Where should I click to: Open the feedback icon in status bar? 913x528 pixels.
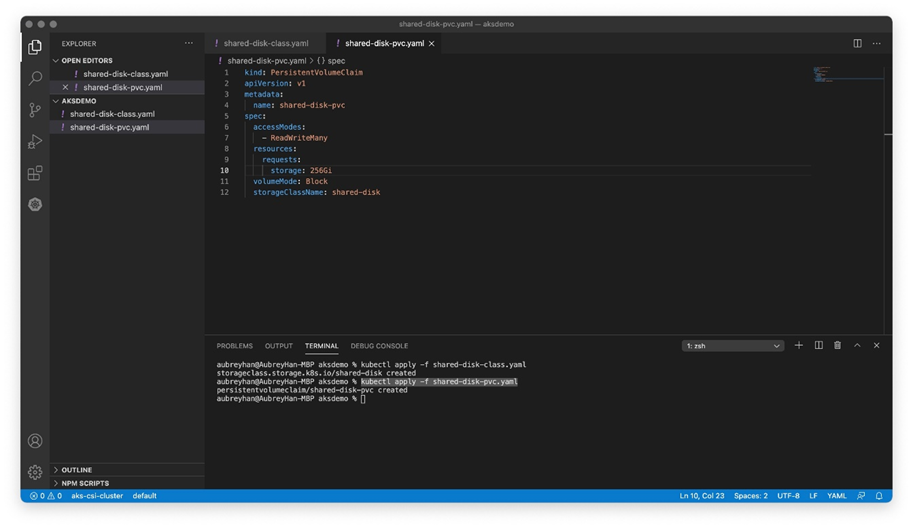(861, 496)
